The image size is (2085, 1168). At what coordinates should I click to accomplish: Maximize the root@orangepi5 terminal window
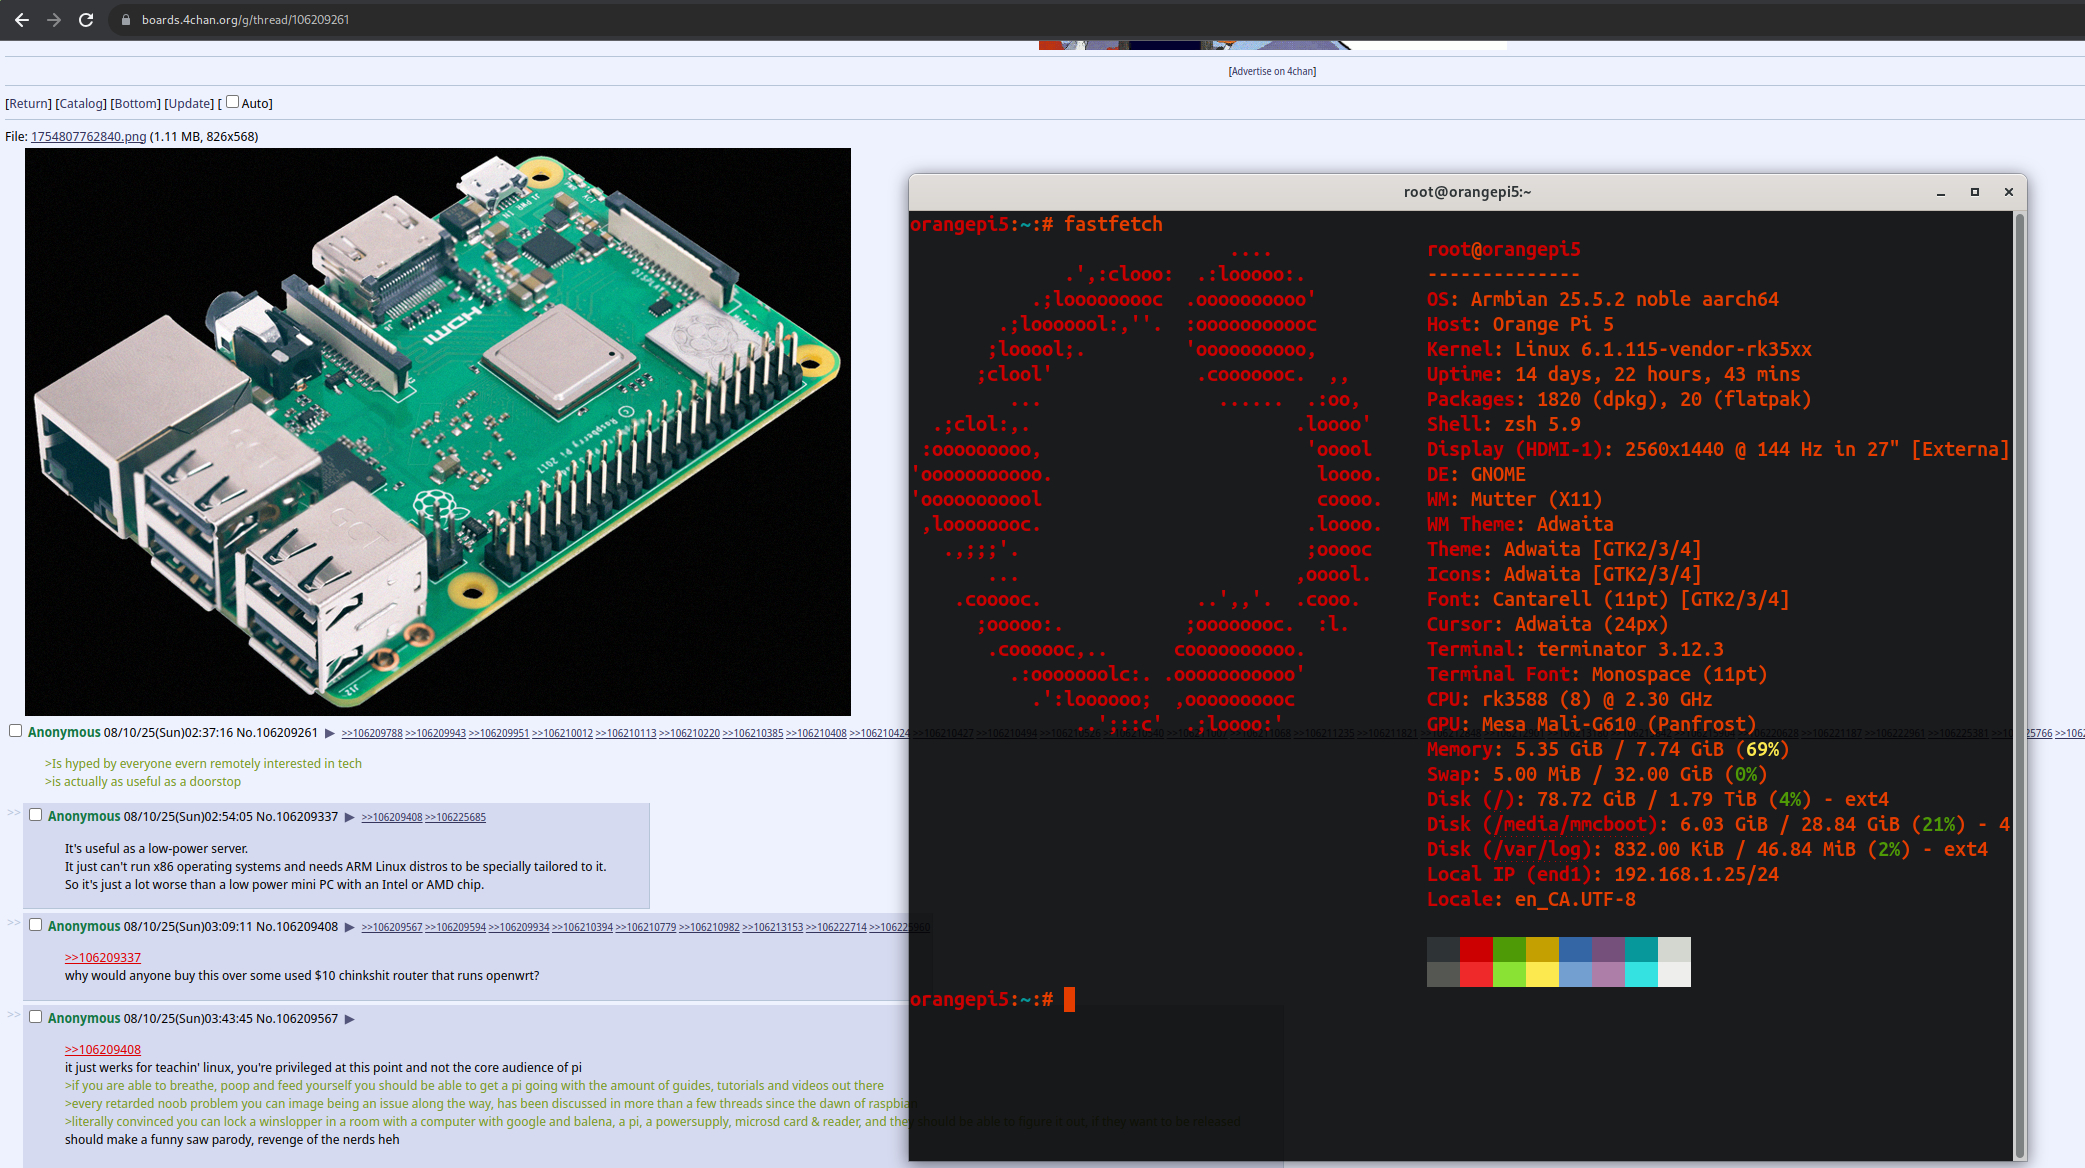(x=1975, y=192)
